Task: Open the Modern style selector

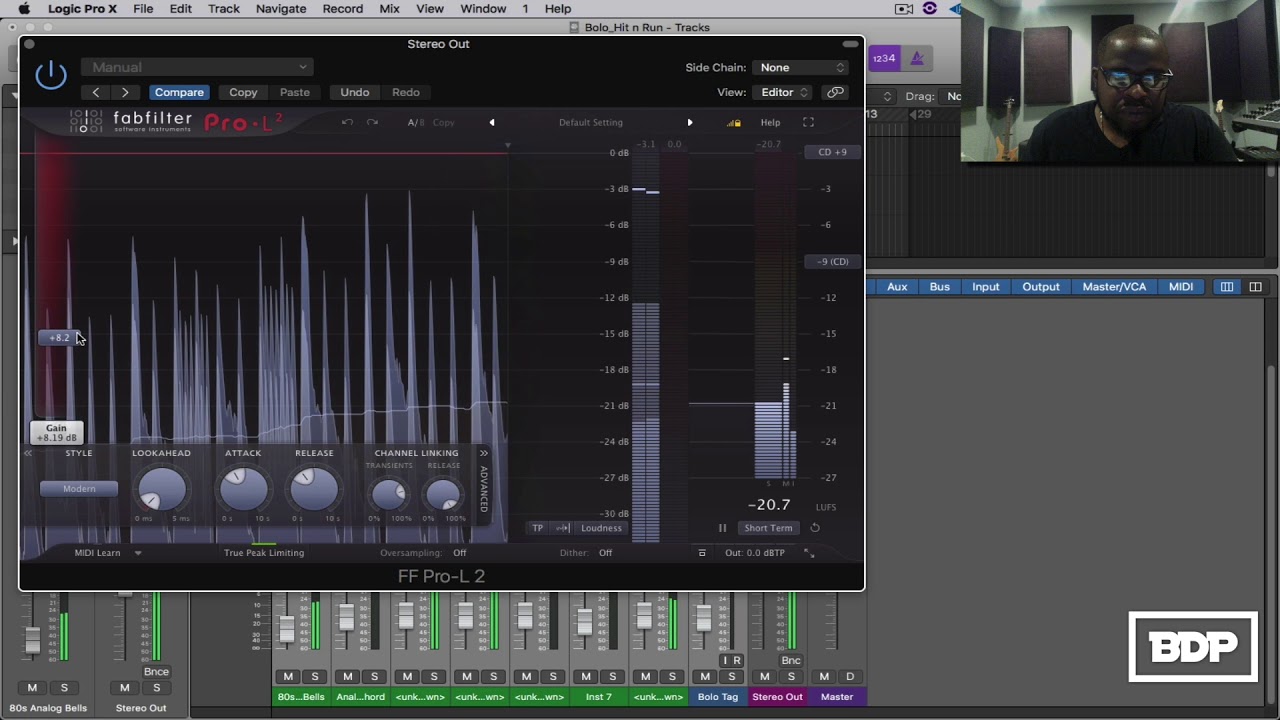Action: click(79, 488)
